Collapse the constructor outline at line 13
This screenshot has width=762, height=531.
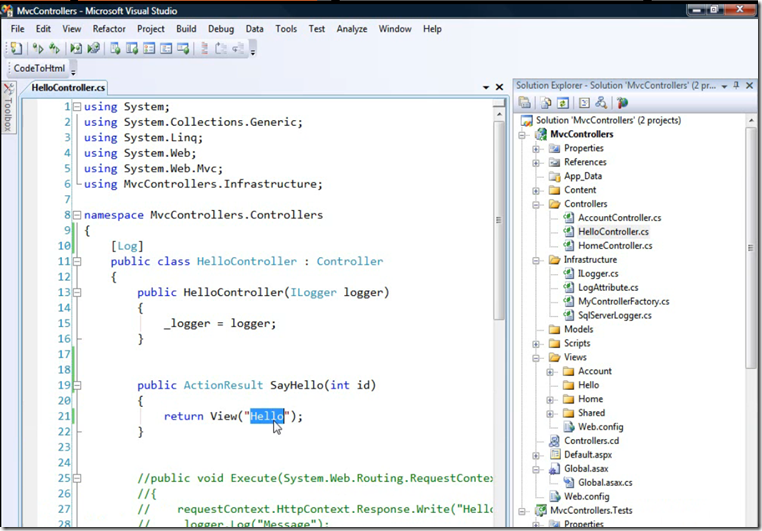pyautogui.click(x=77, y=292)
